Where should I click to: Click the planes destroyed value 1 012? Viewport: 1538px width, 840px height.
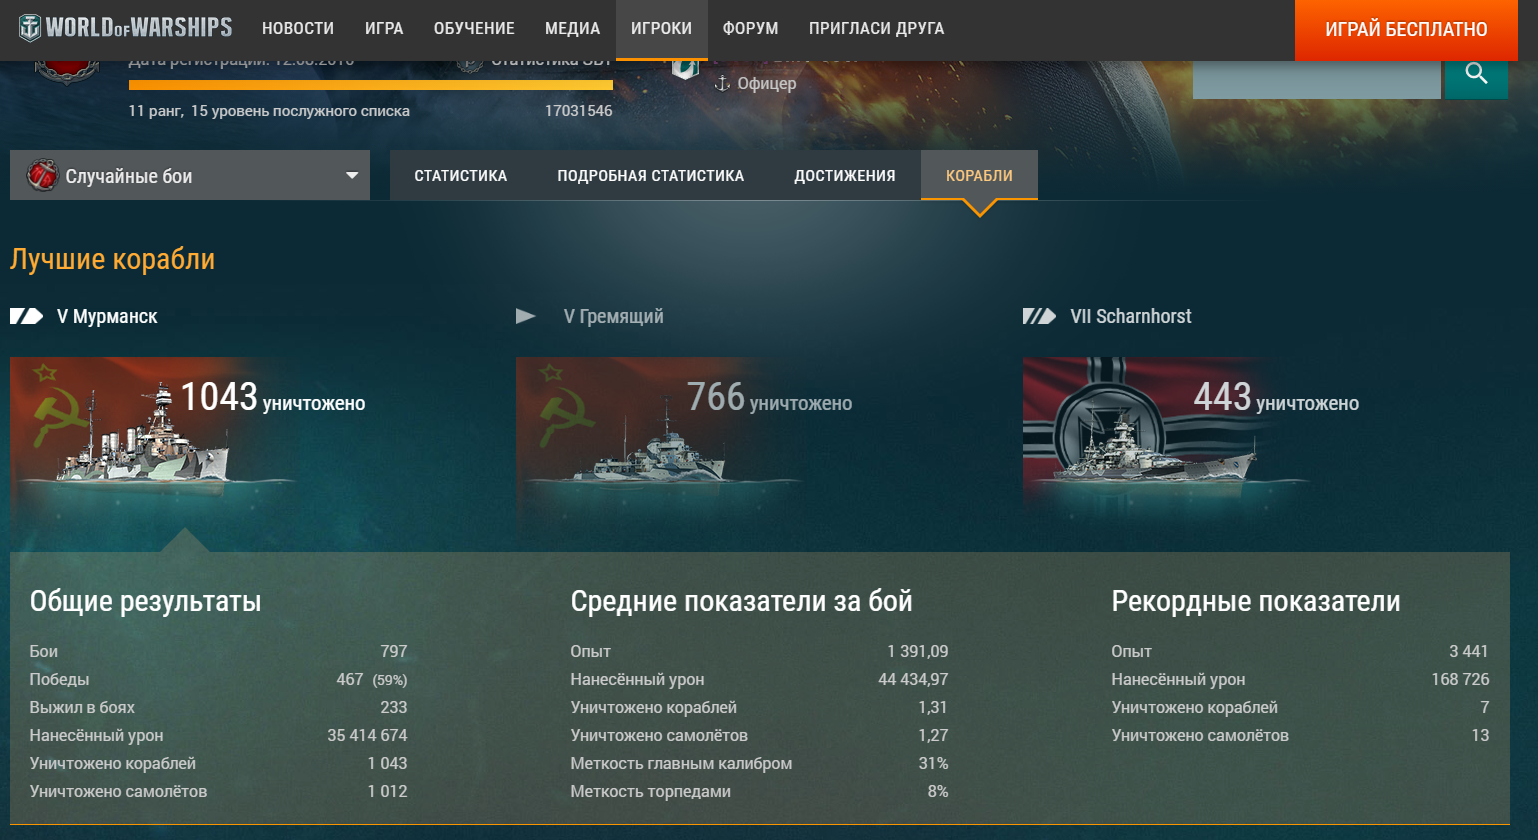point(387,791)
